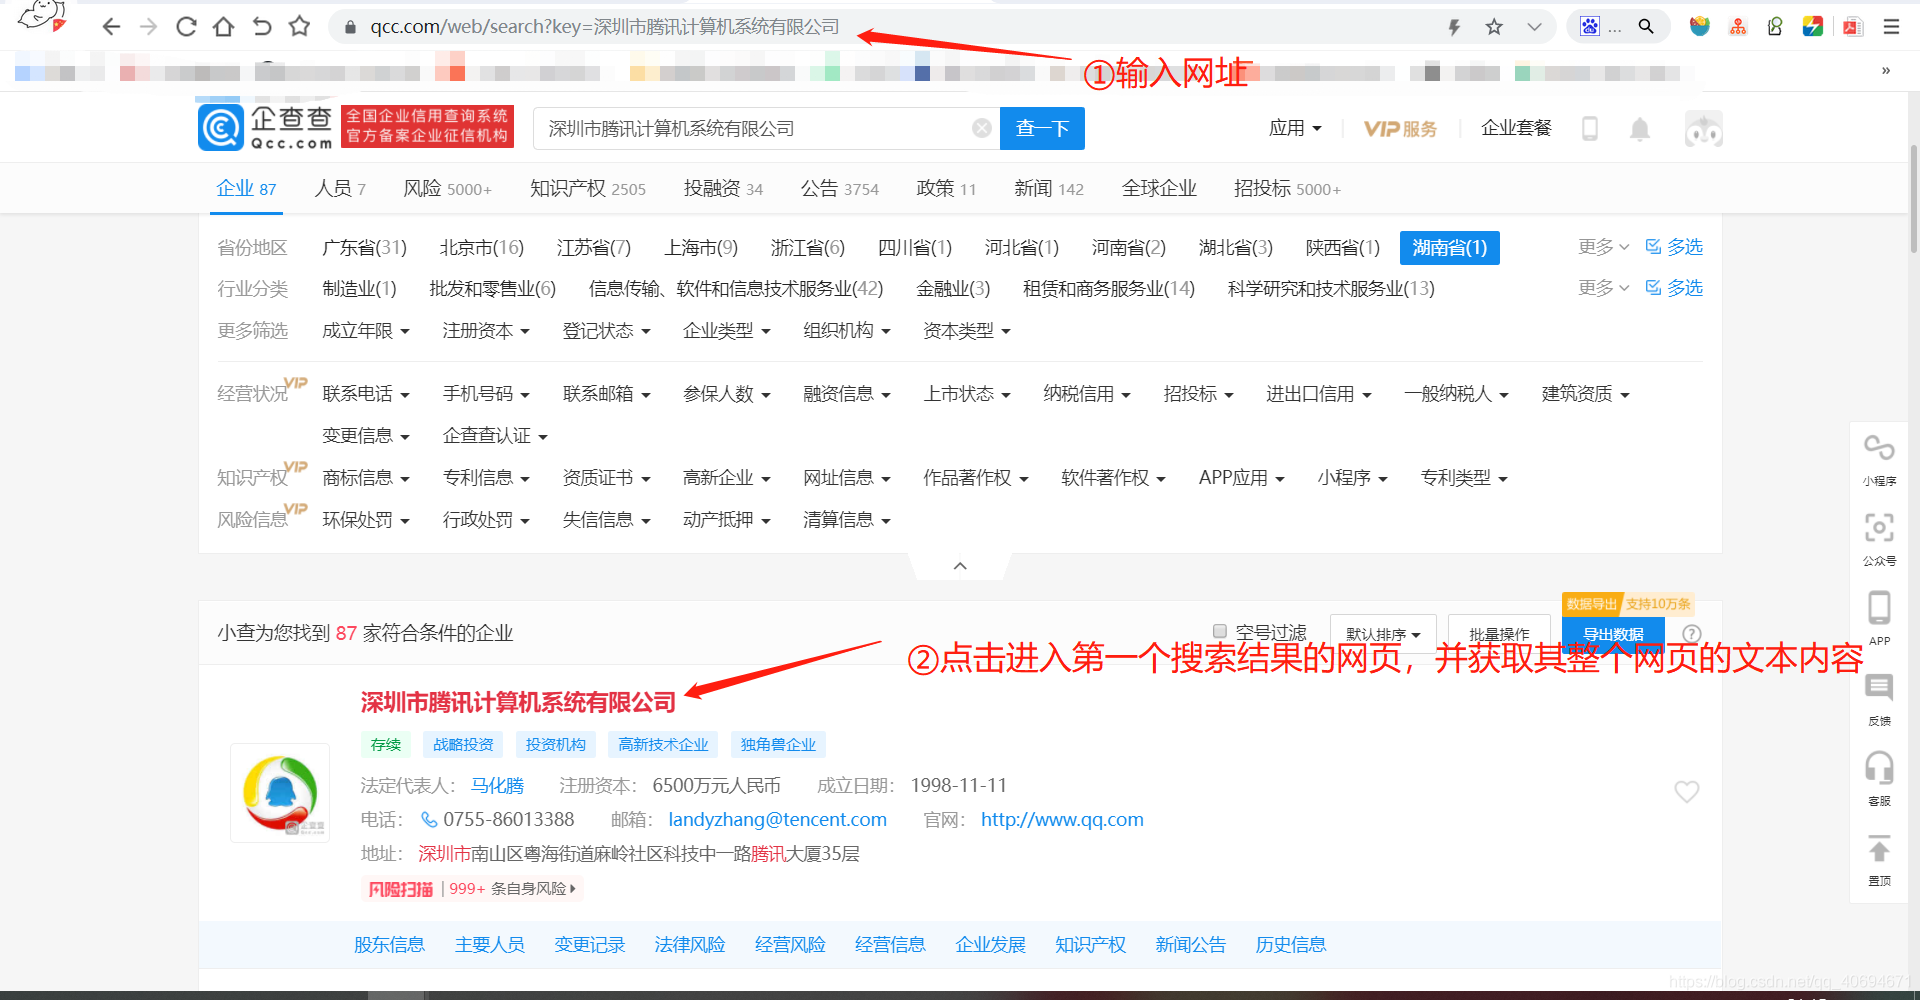This screenshot has width=1920, height=1000.
Task: Open 默认排序 sort dropdown
Action: click(x=1383, y=634)
